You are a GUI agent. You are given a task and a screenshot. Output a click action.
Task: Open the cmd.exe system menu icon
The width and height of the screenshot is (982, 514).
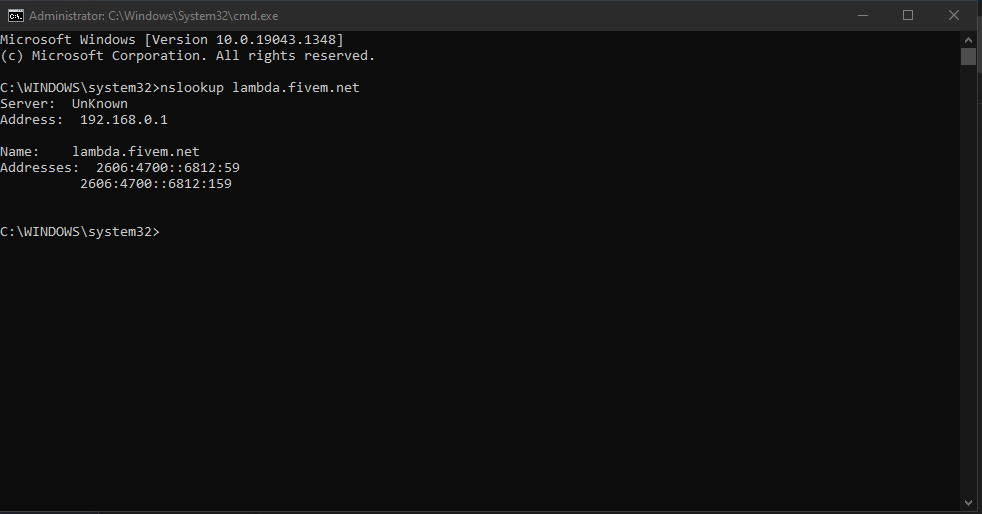tap(16, 16)
